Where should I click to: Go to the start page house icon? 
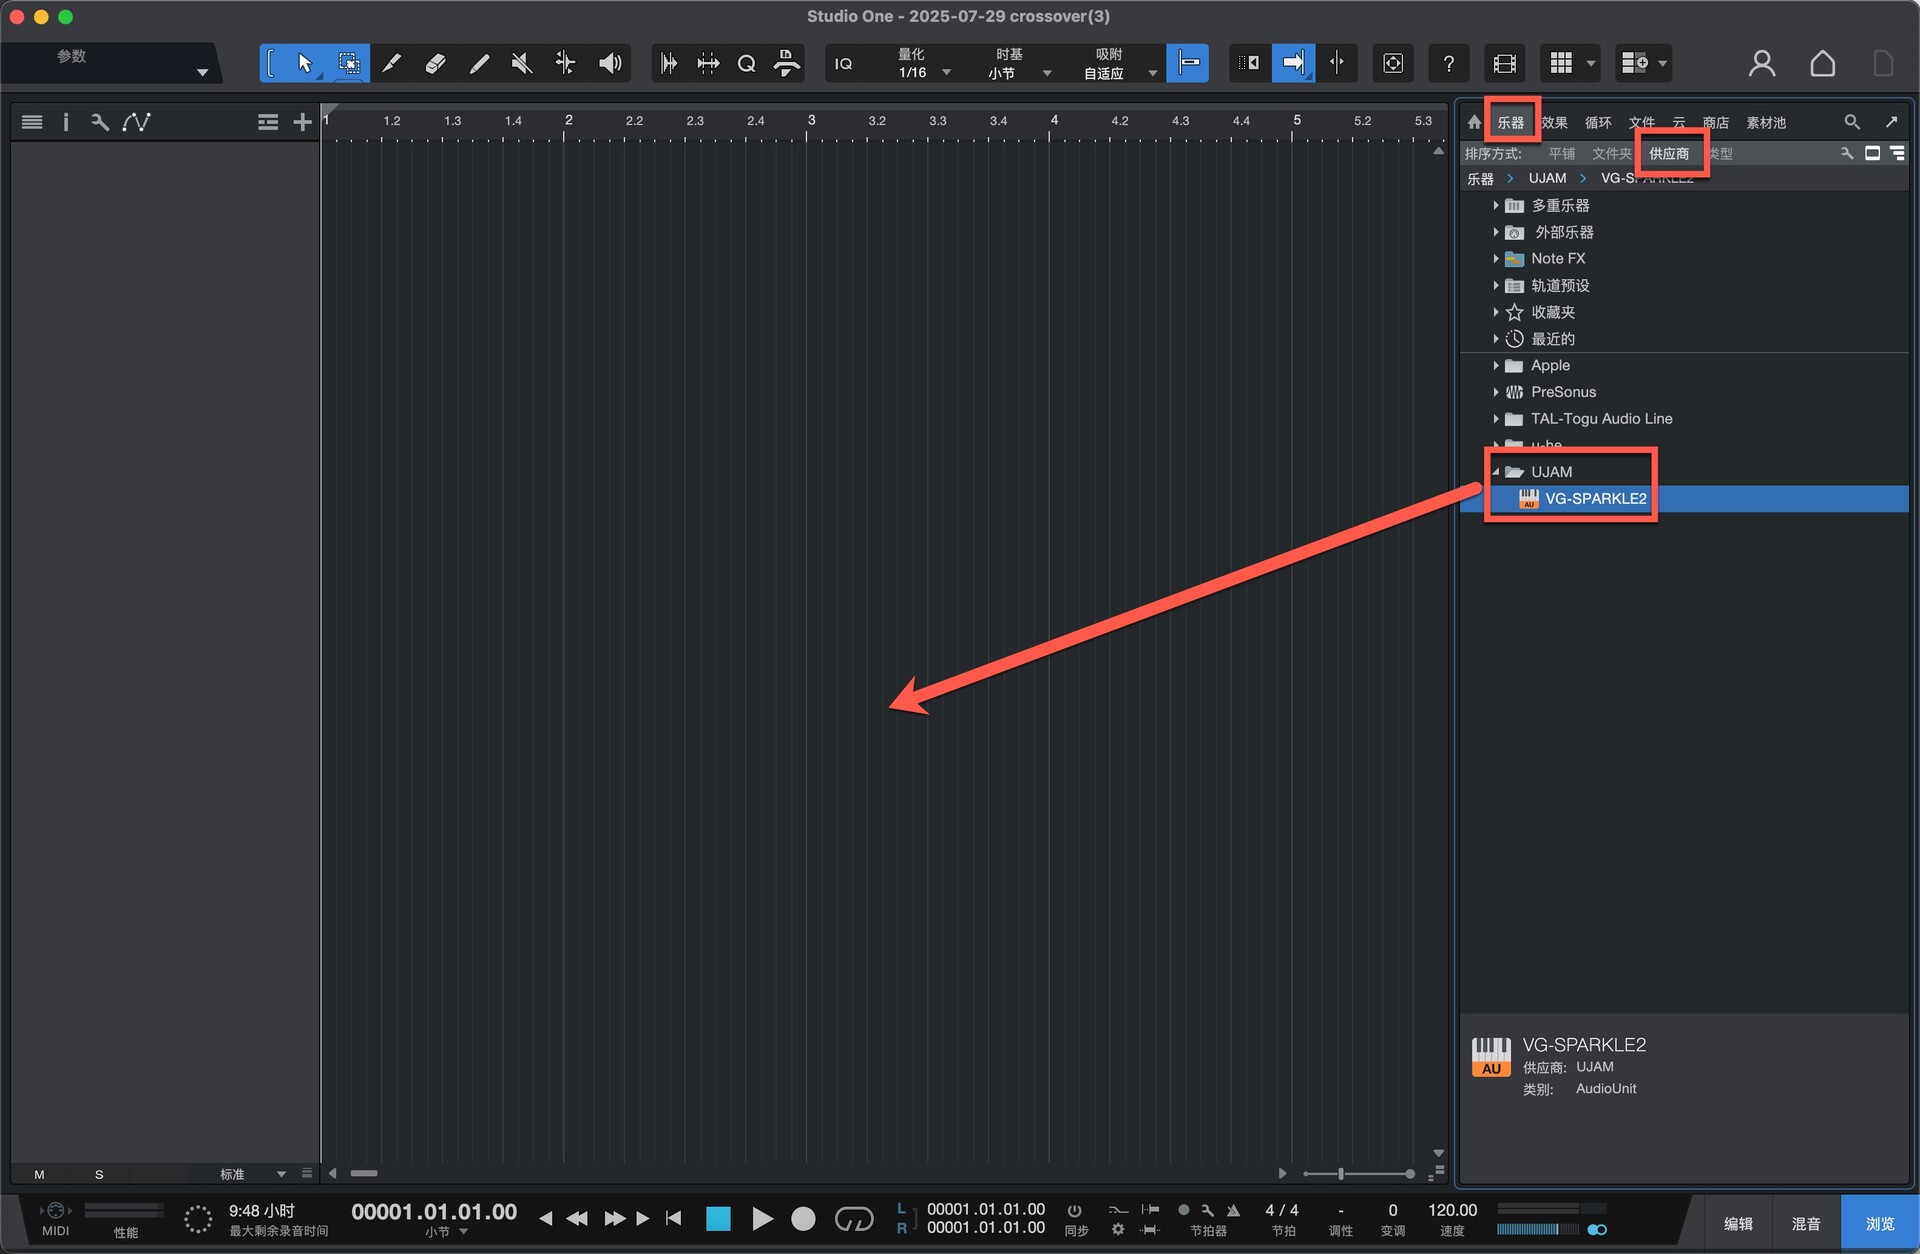(1823, 64)
